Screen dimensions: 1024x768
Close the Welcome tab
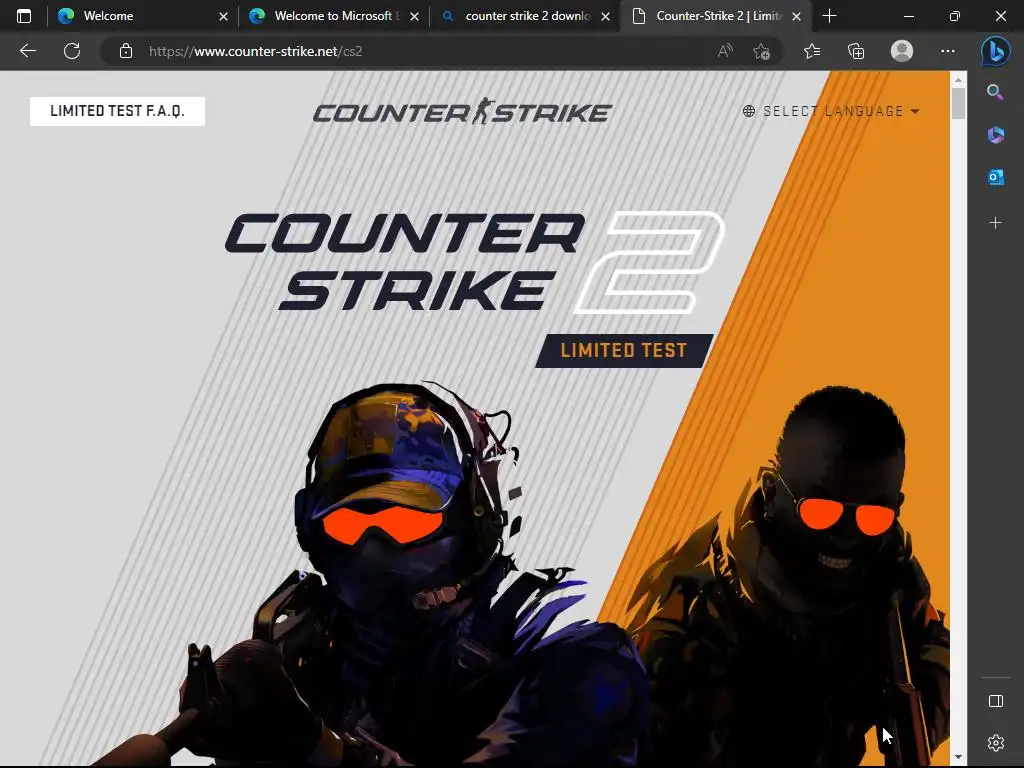223,16
